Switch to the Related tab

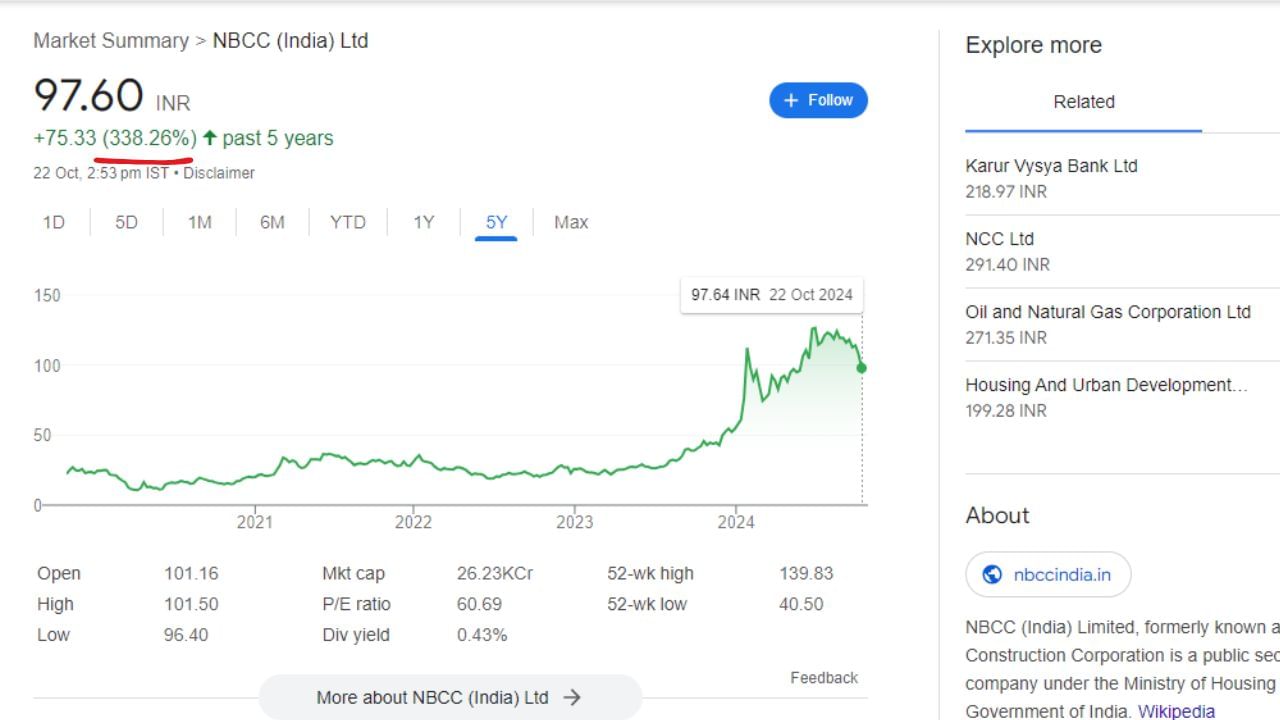coord(1084,102)
